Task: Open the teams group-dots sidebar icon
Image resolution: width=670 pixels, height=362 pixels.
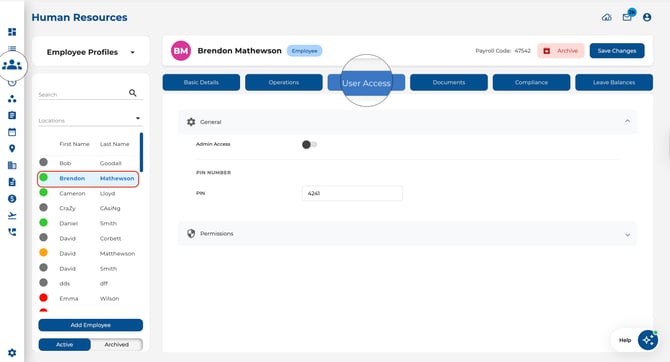Action: tap(12, 99)
